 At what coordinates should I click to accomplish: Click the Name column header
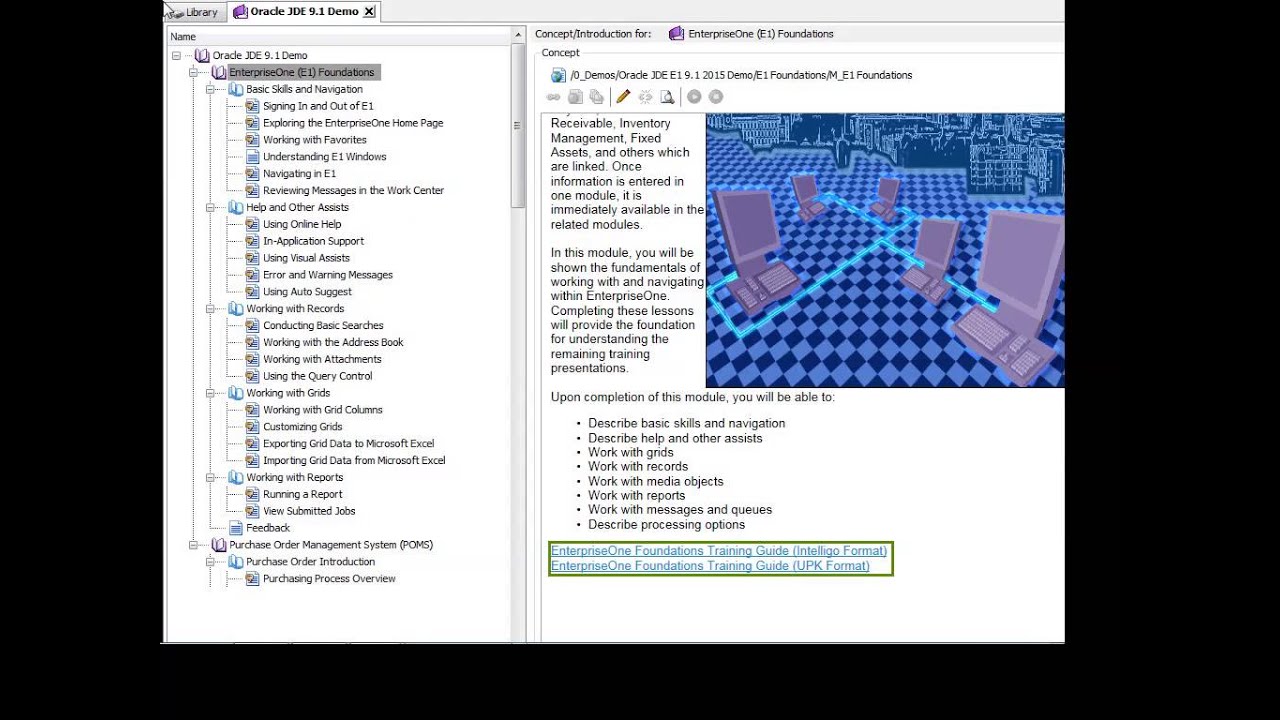pos(339,37)
